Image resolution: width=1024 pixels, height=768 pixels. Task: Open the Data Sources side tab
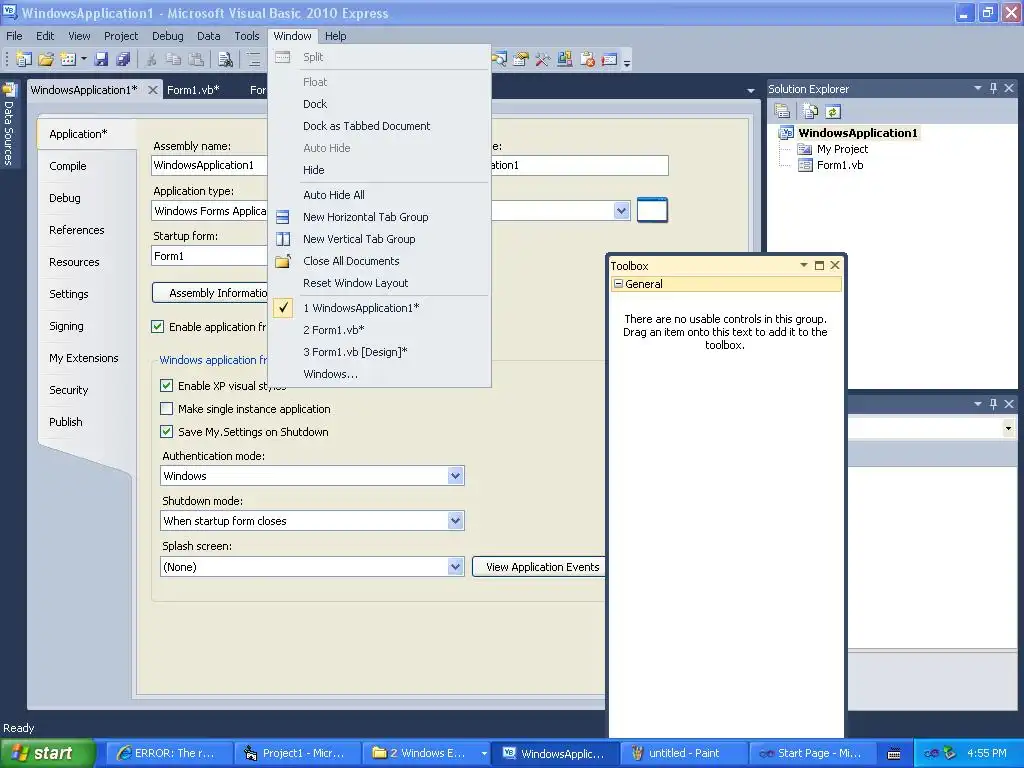point(9,124)
